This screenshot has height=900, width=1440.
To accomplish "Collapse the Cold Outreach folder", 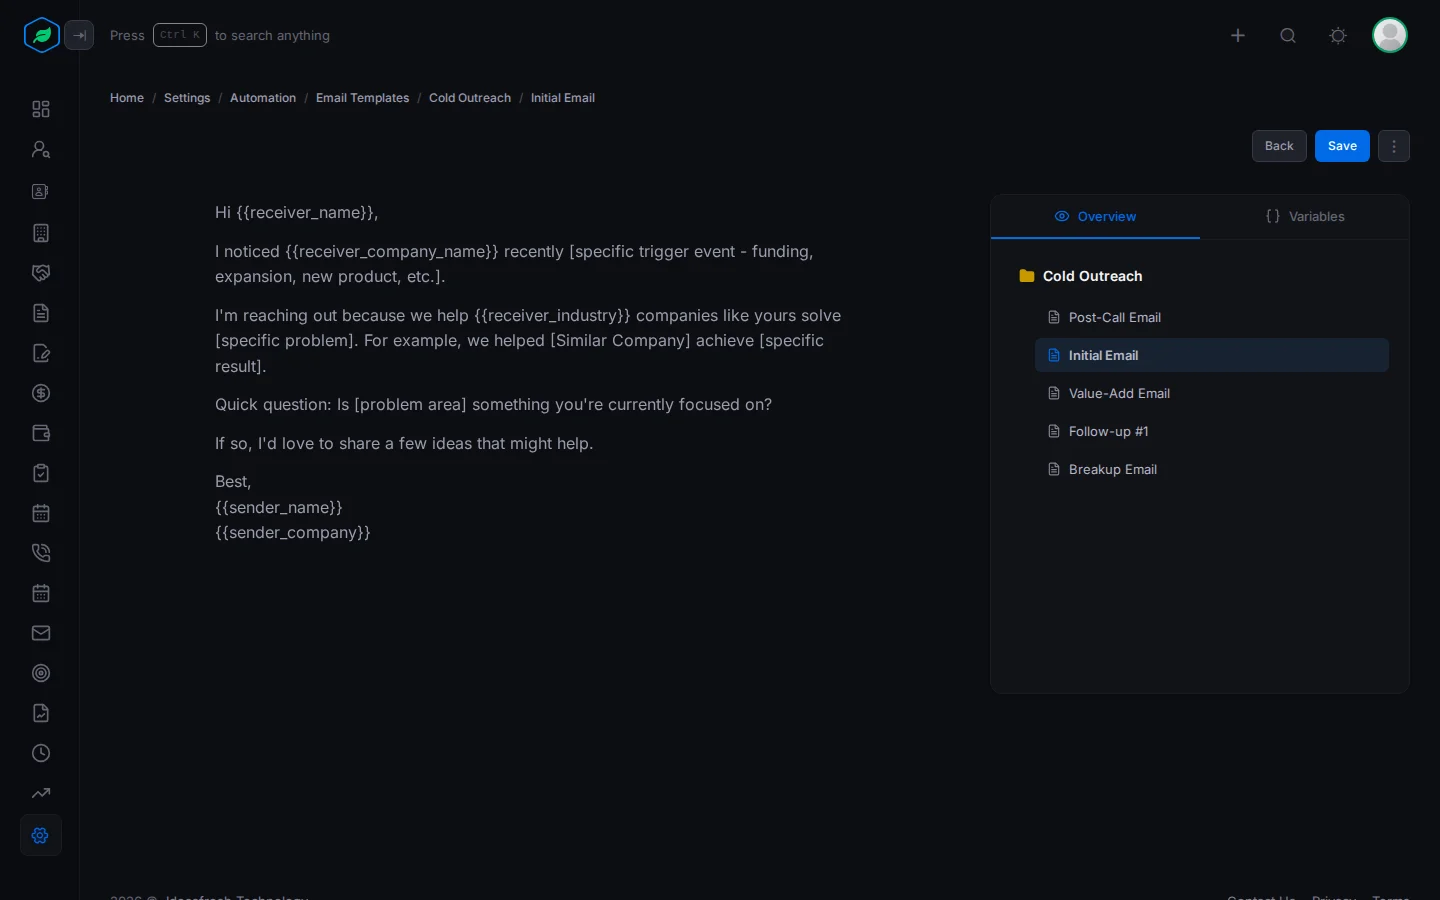I will click(1081, 276).
